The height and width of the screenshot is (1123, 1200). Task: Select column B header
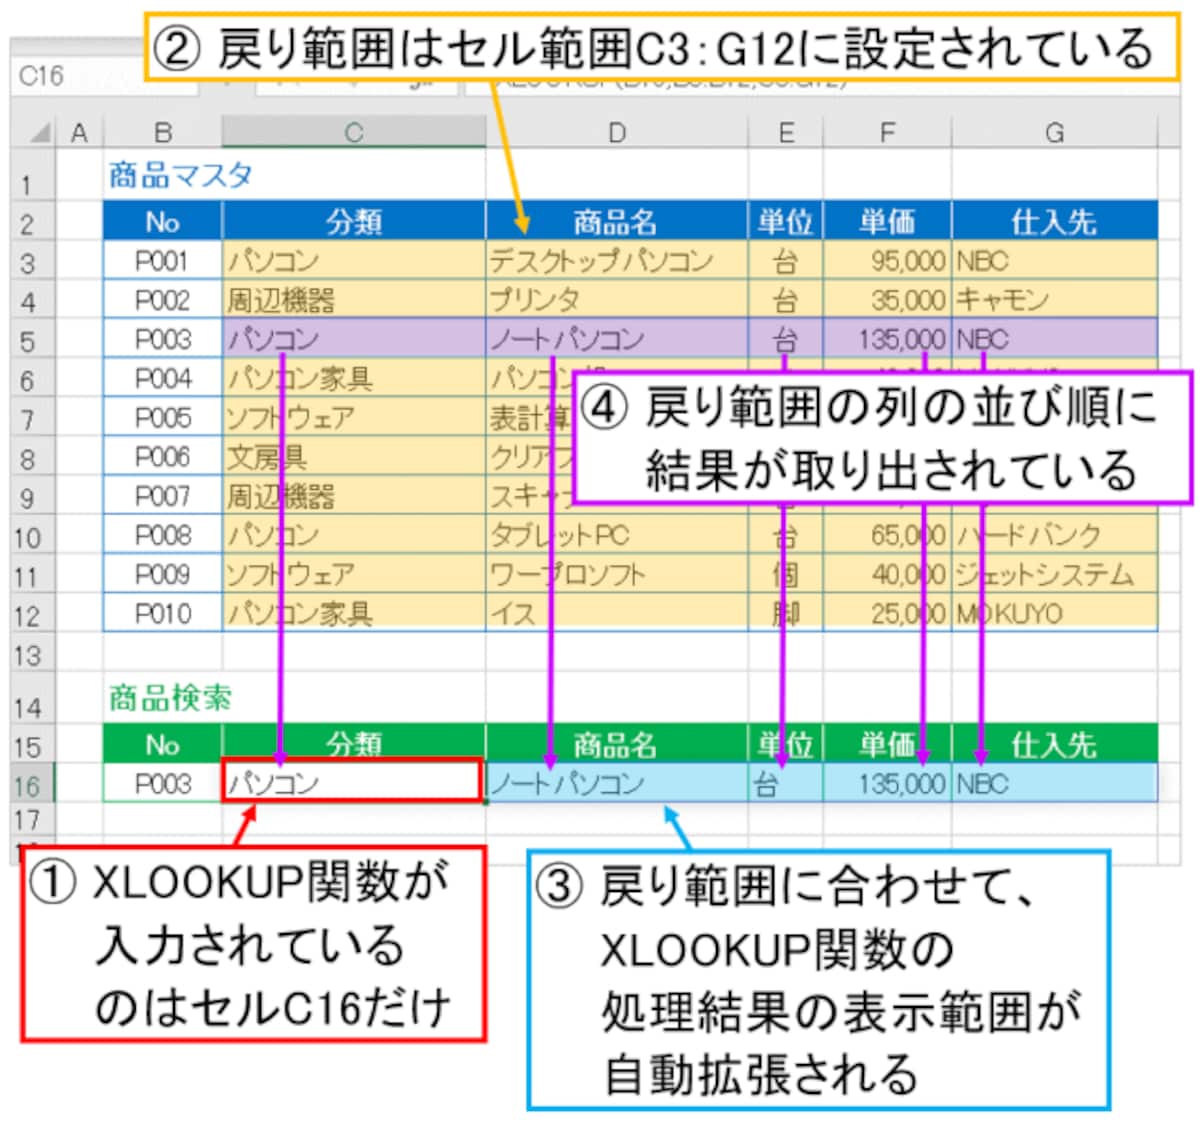click(163, 132)
